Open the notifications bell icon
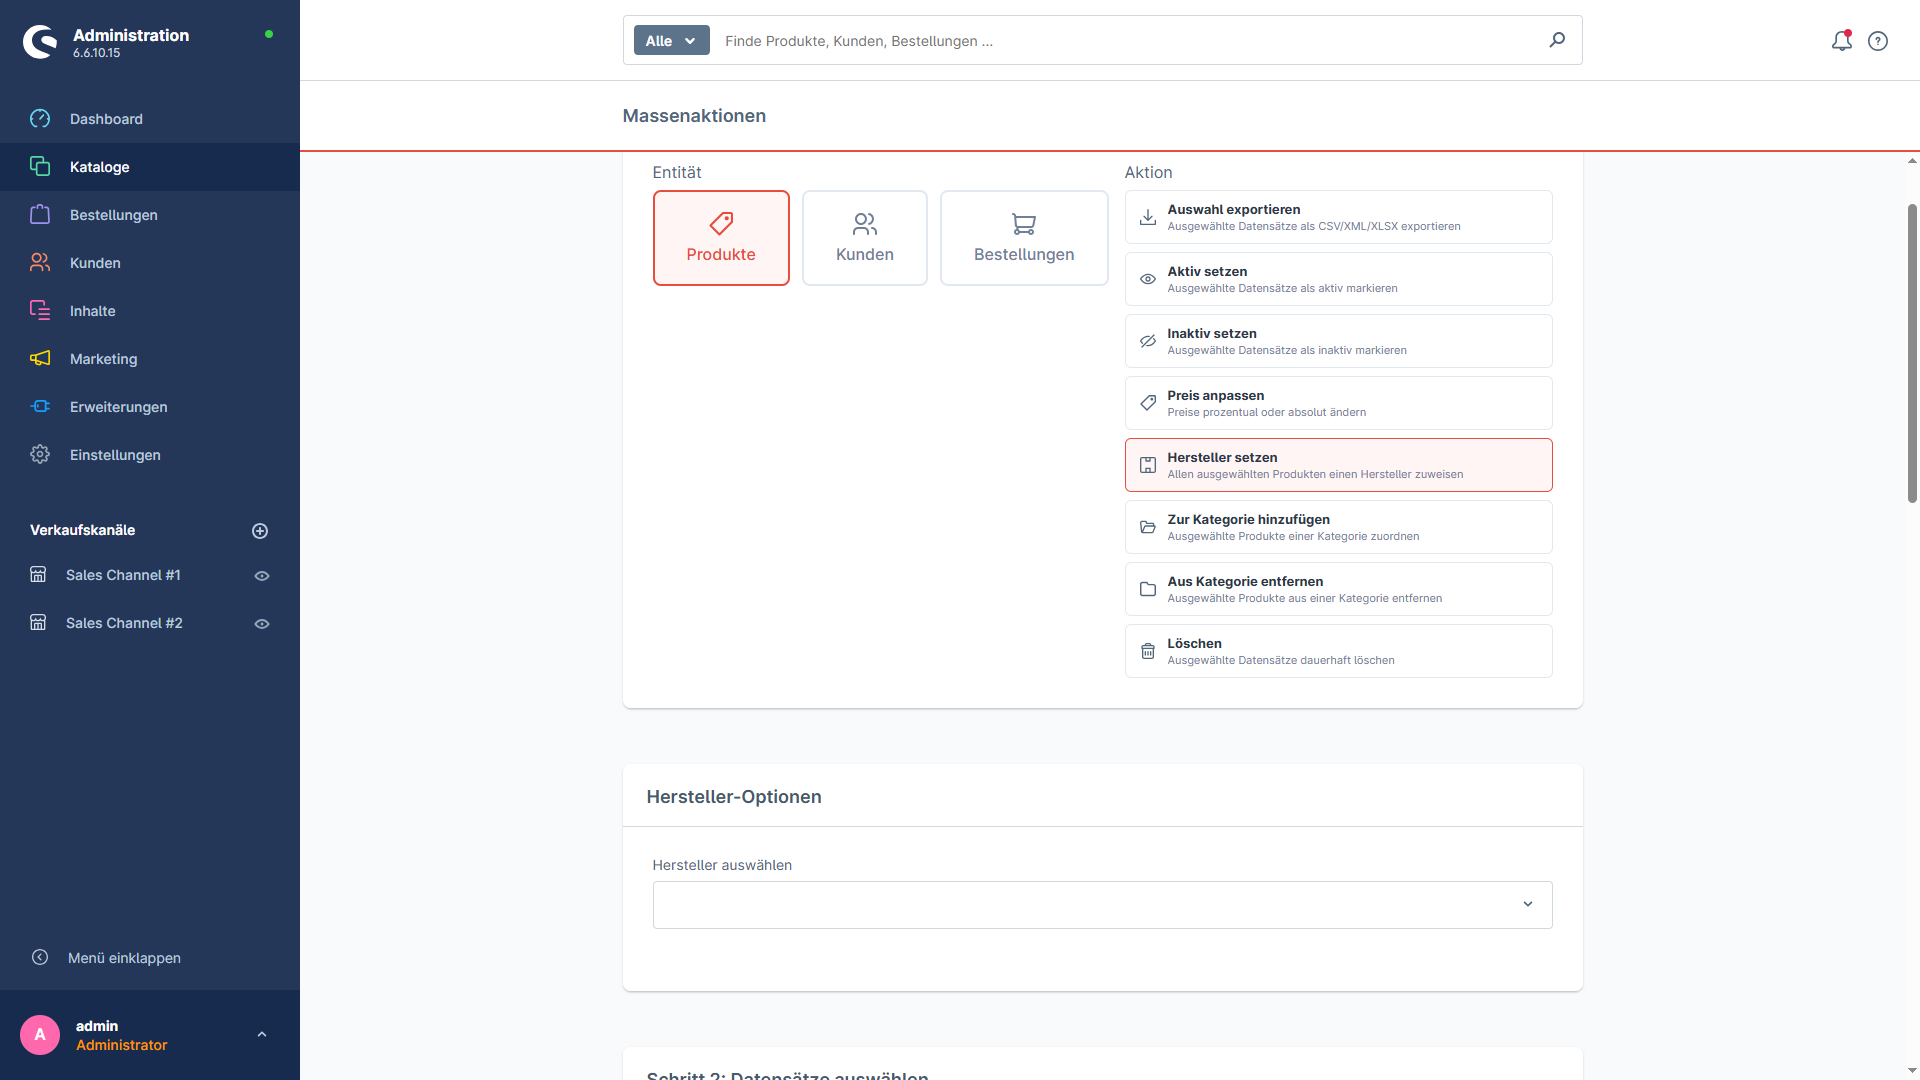Screen dimensions: 1920x1080 [x=1841, y=41]
